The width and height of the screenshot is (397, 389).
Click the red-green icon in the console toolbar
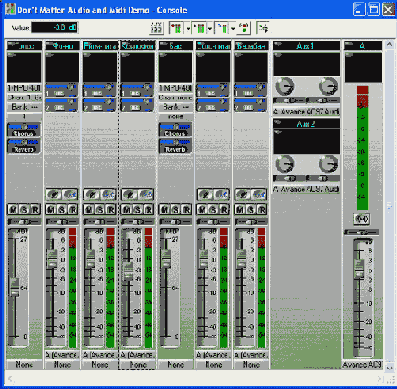click(245, 28)
